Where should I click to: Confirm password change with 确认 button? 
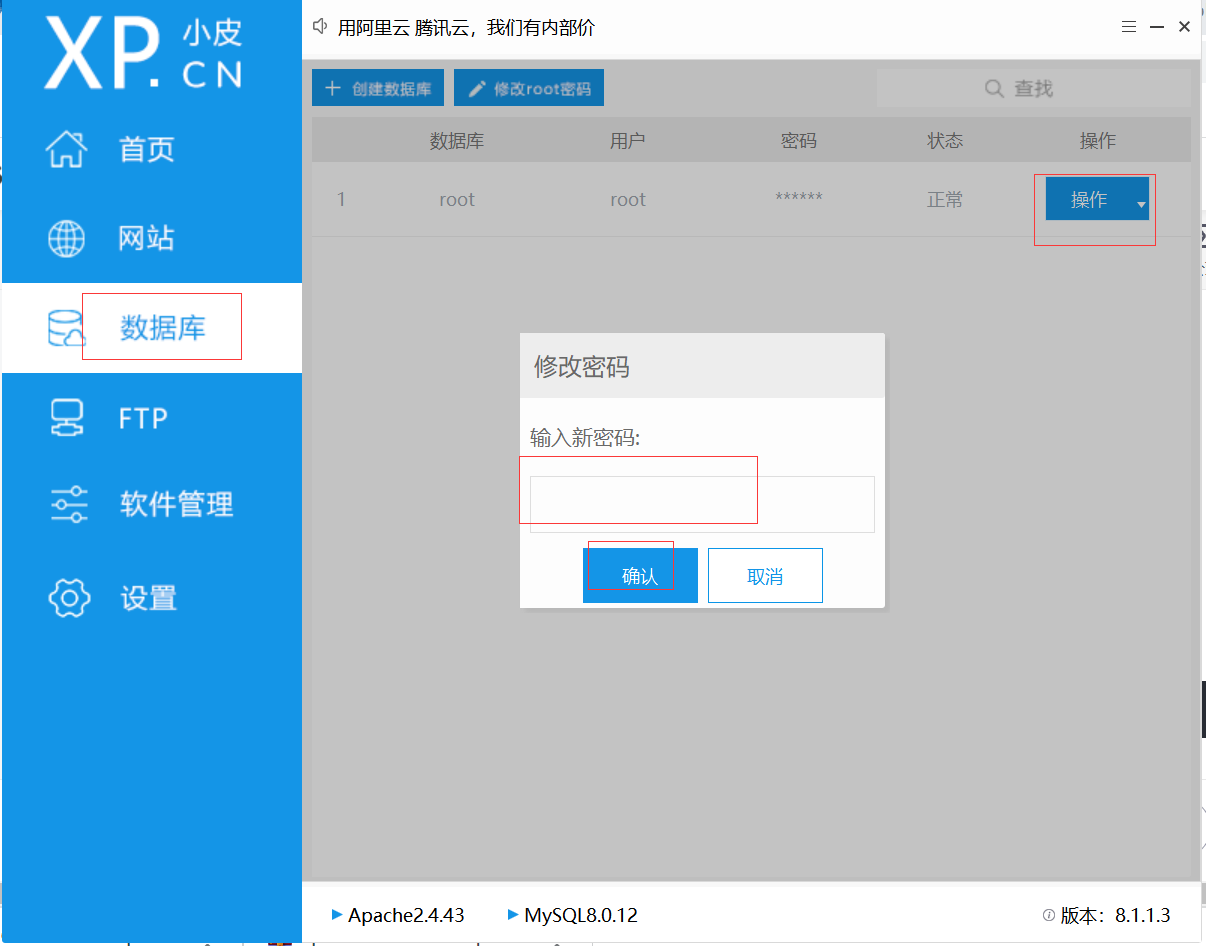click(640, 575)
